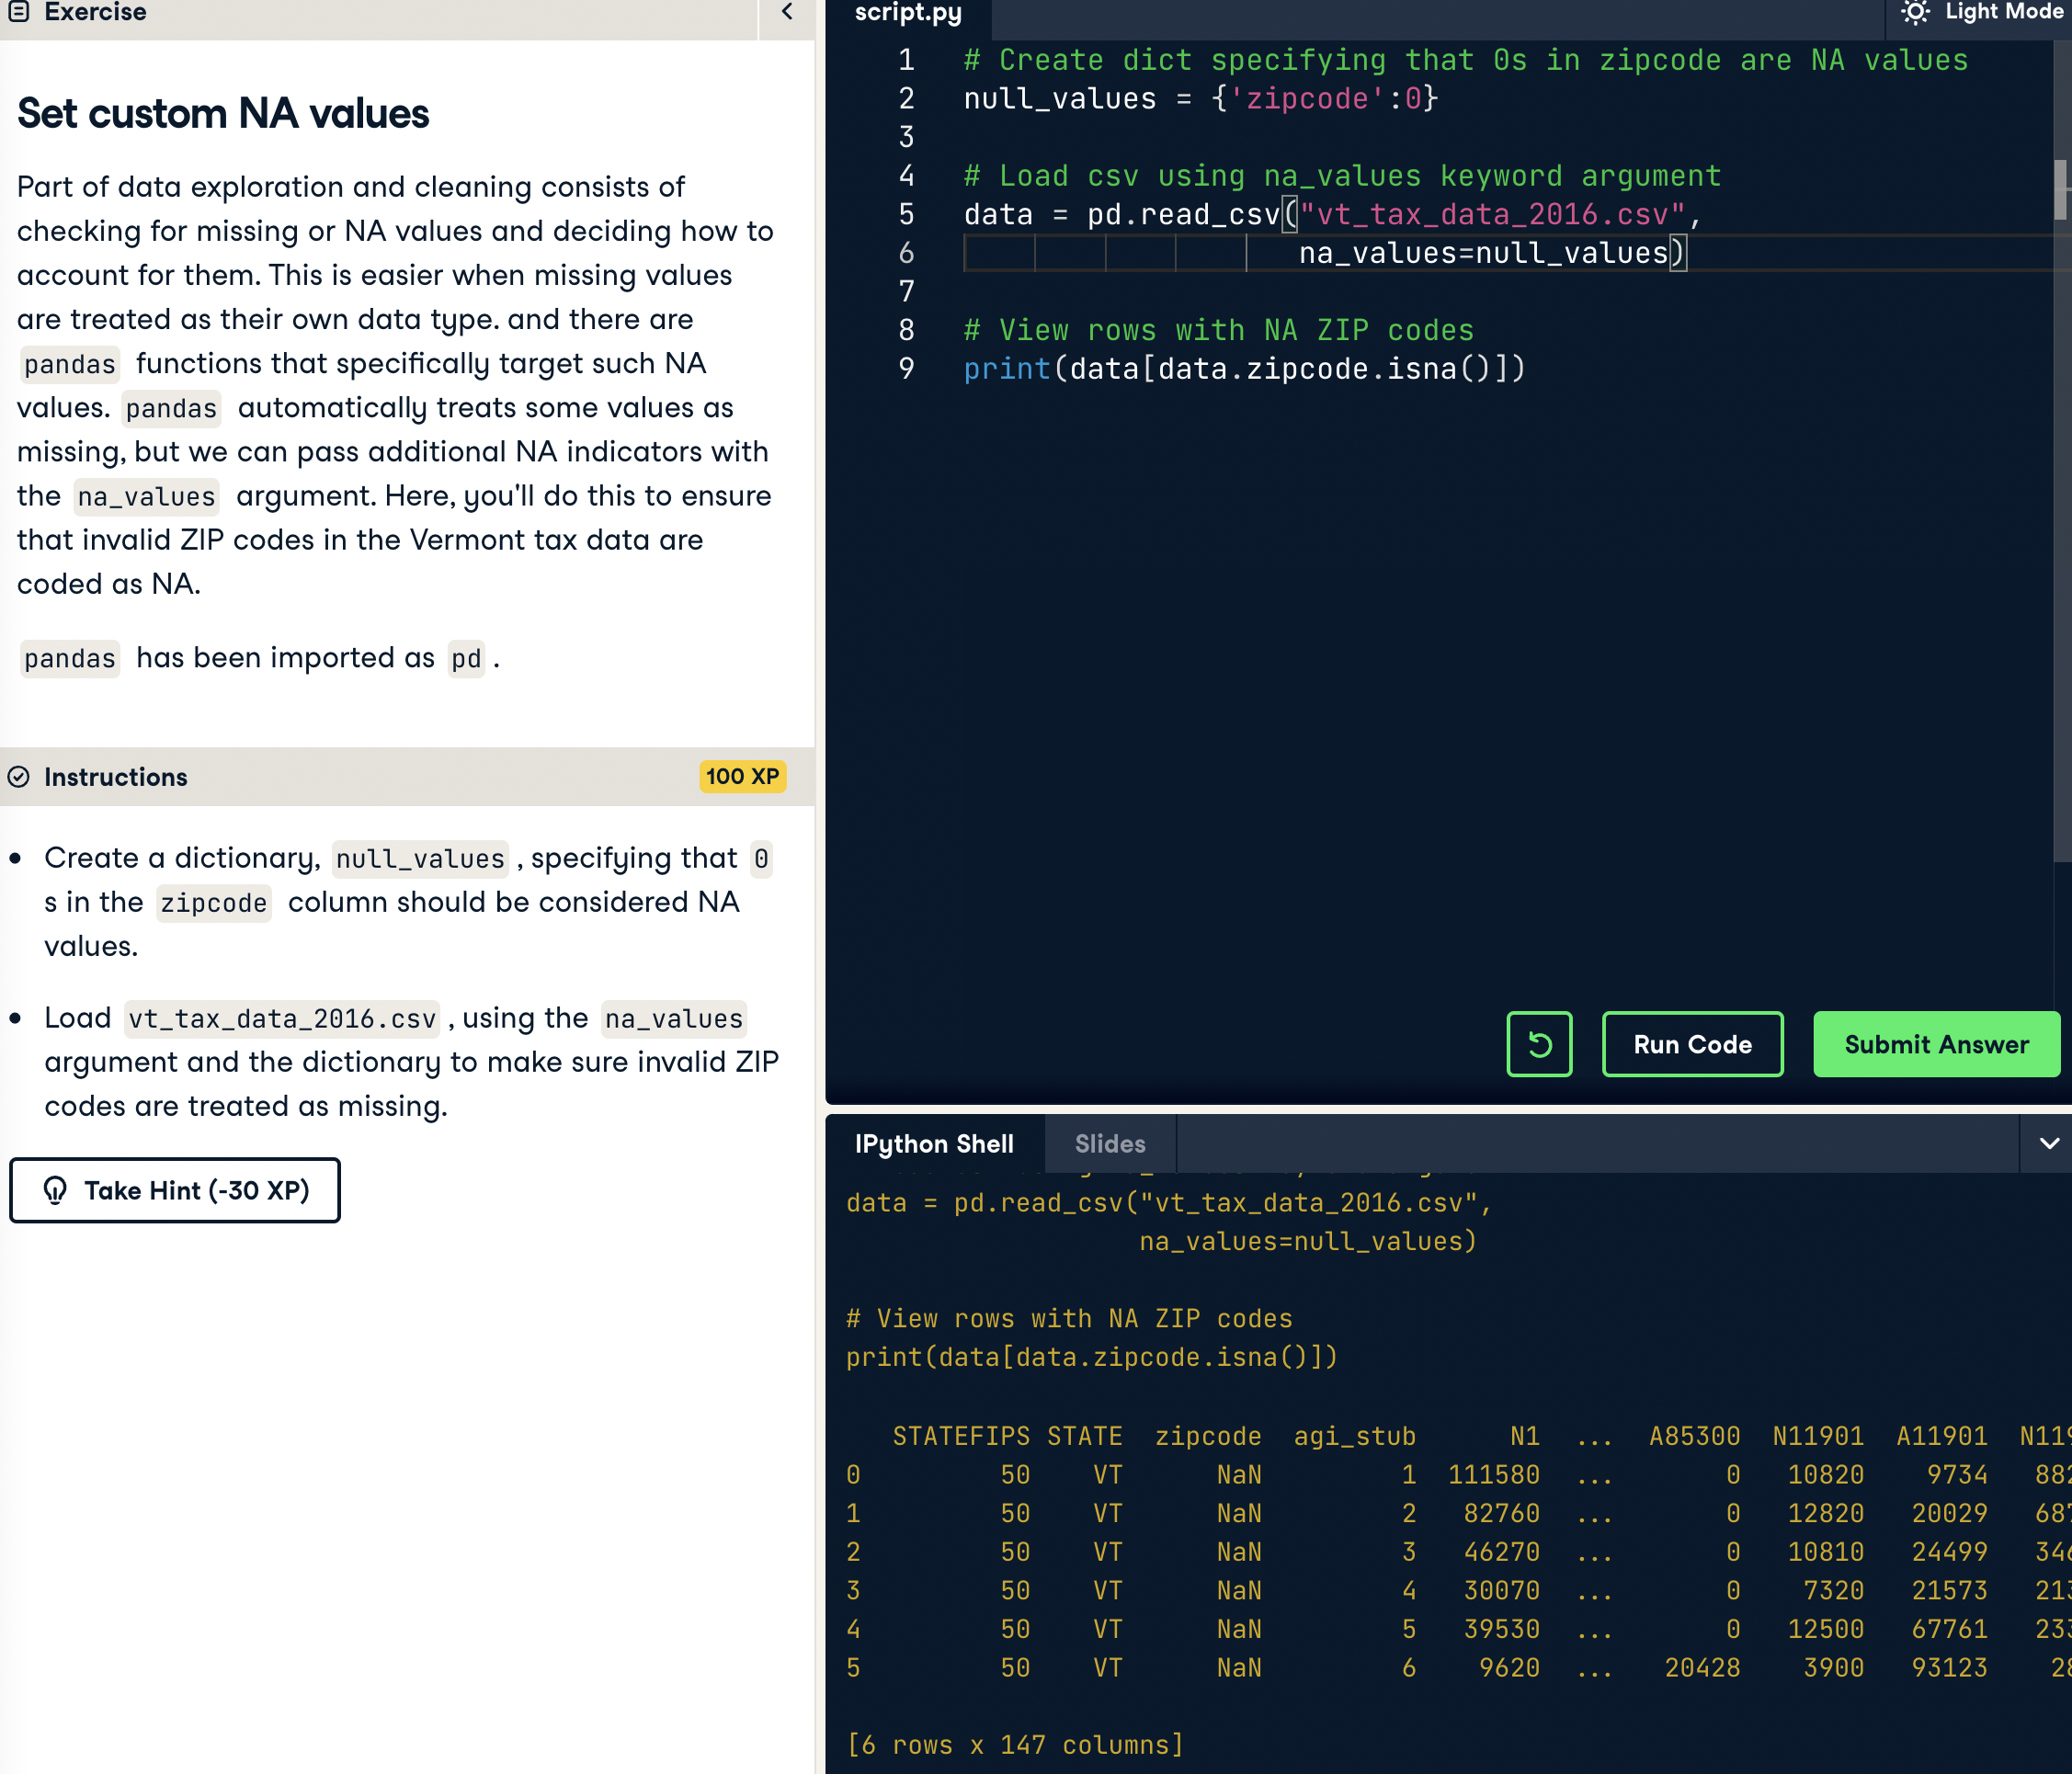Click the Submit Answer button
Screen dimensions: 2072x1774
click(1935, 1044)
